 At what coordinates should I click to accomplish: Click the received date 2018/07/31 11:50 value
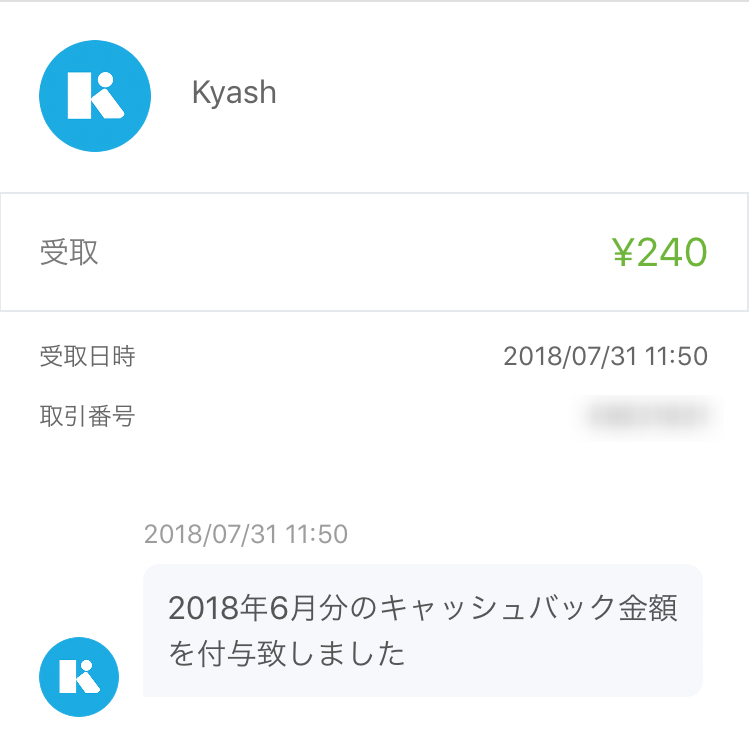tap(605, 356)
